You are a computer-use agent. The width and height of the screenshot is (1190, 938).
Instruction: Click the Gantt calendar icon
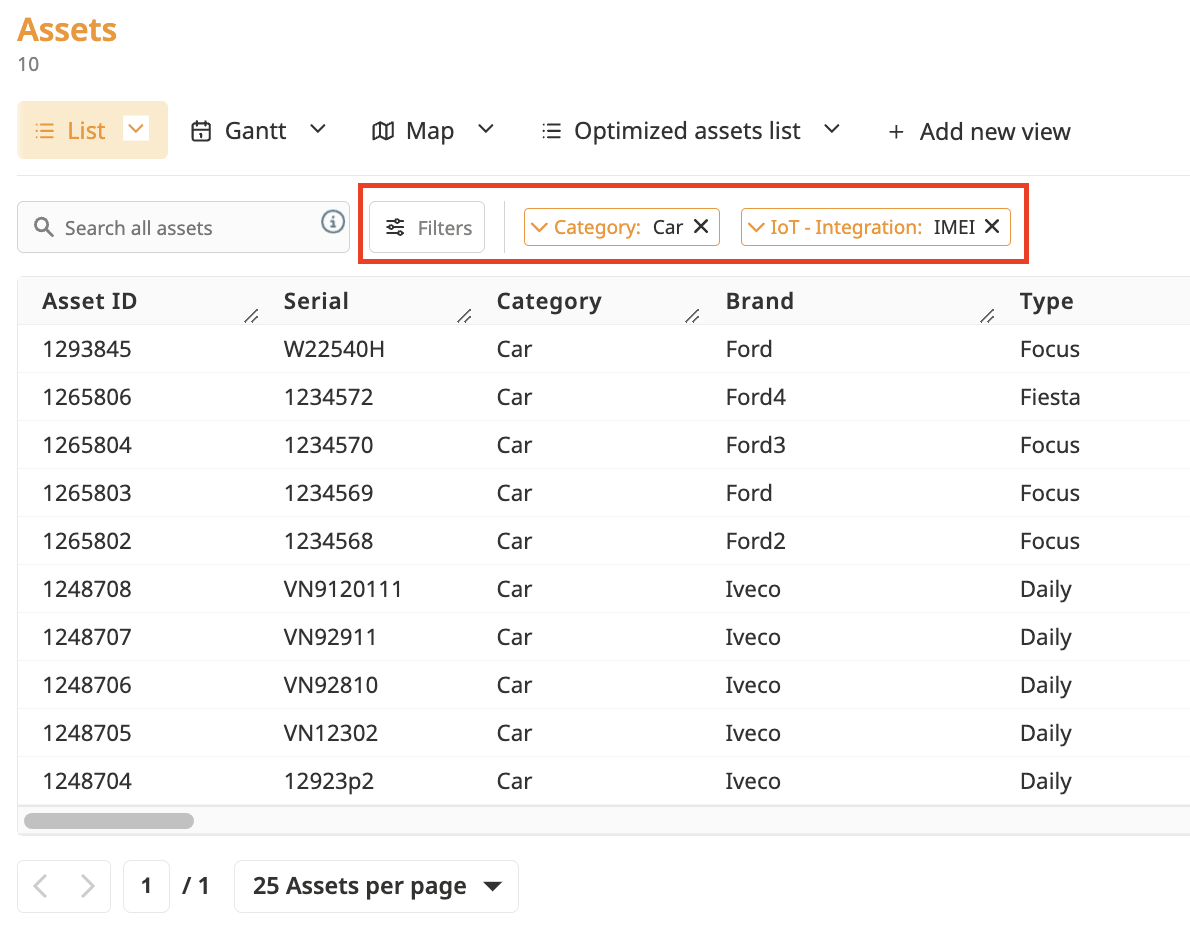pyautogui.click(x=201, y=131)
